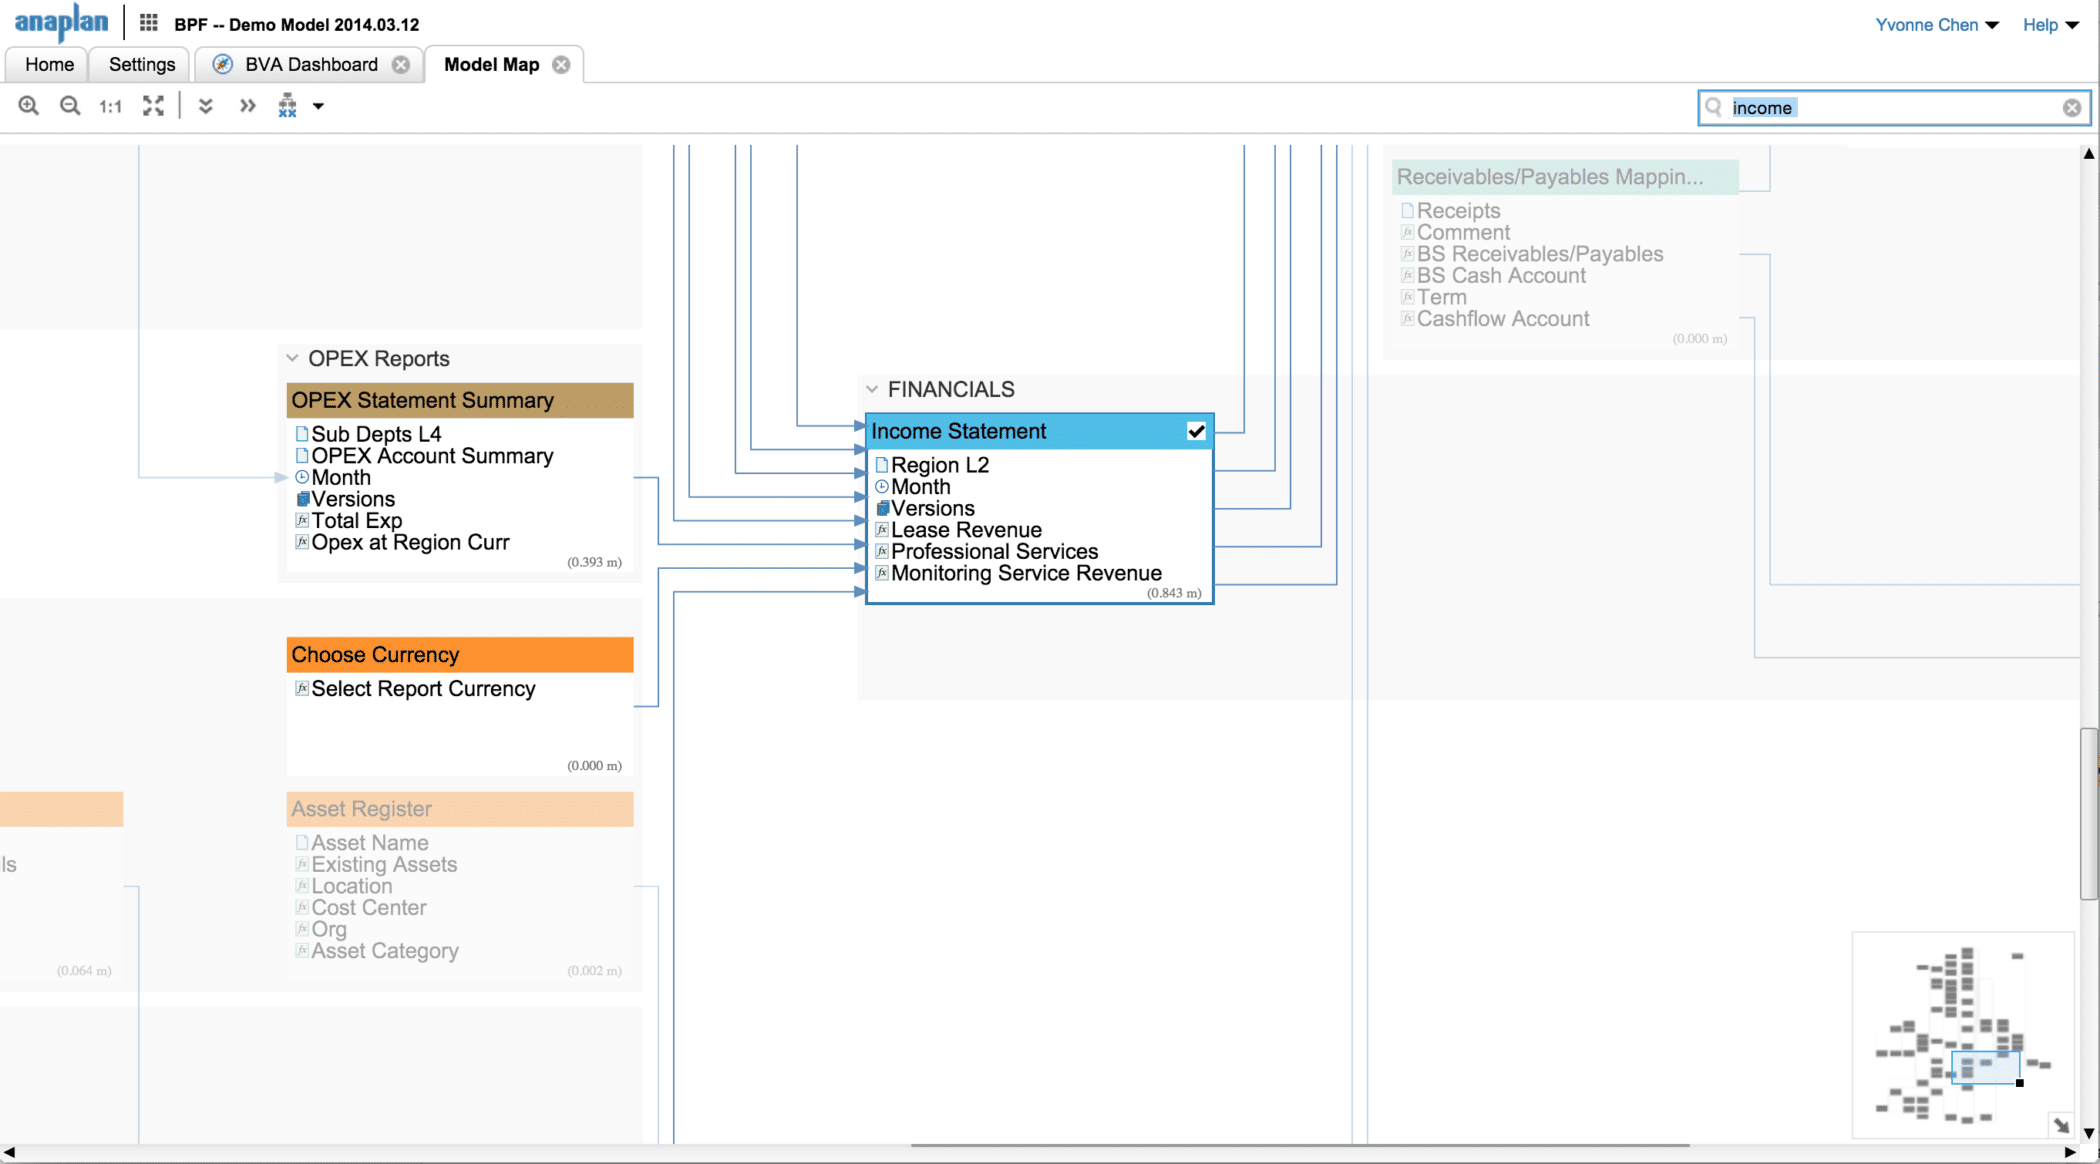Toggle the Income Statement checkbox
The width and height of the screenshot is (2100, 1164).
[1196, 431]
